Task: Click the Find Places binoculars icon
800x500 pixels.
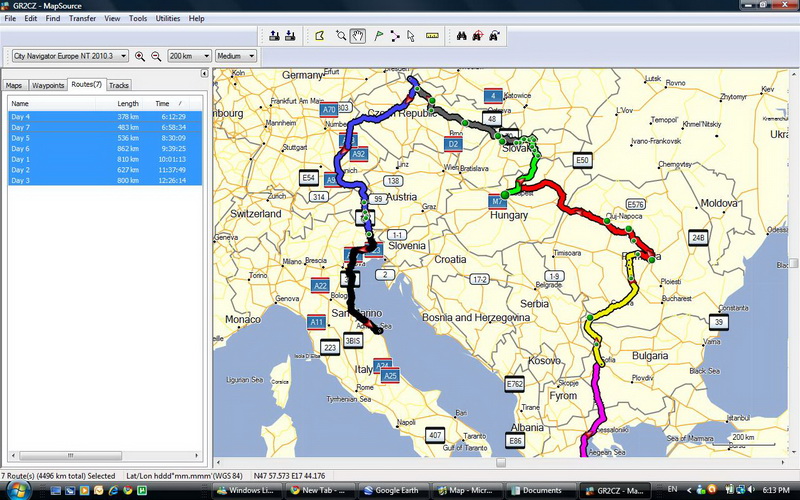Action: tap(462, 36)
